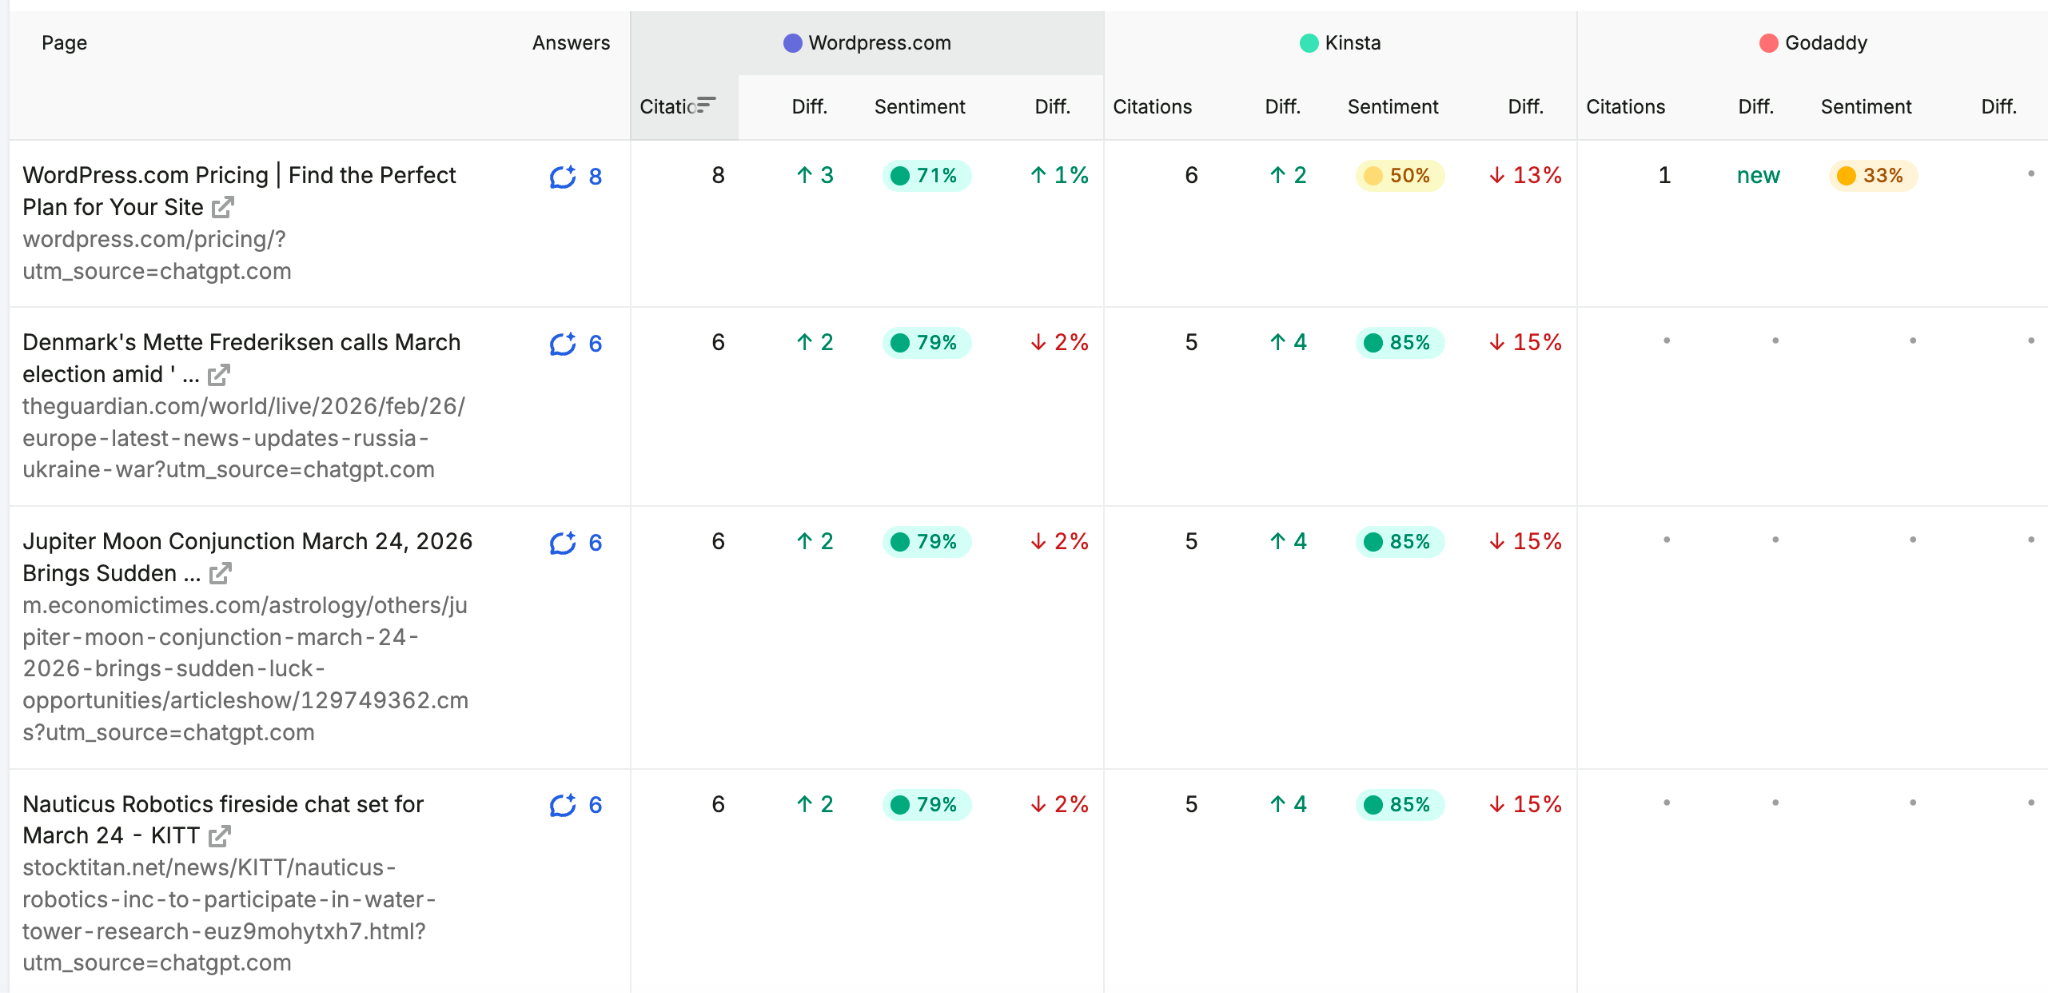
Task: Click the 50% Kinsta sentiment badge
Action: tap(1399, 176)
